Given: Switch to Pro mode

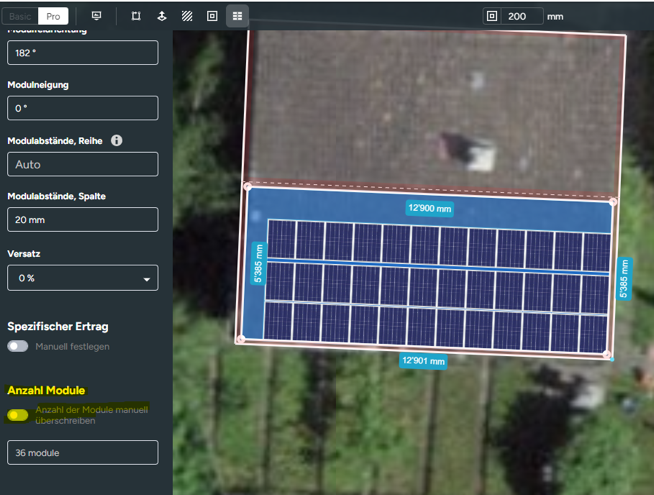Looking at the screenshot, I should click(x=55, y=16).
